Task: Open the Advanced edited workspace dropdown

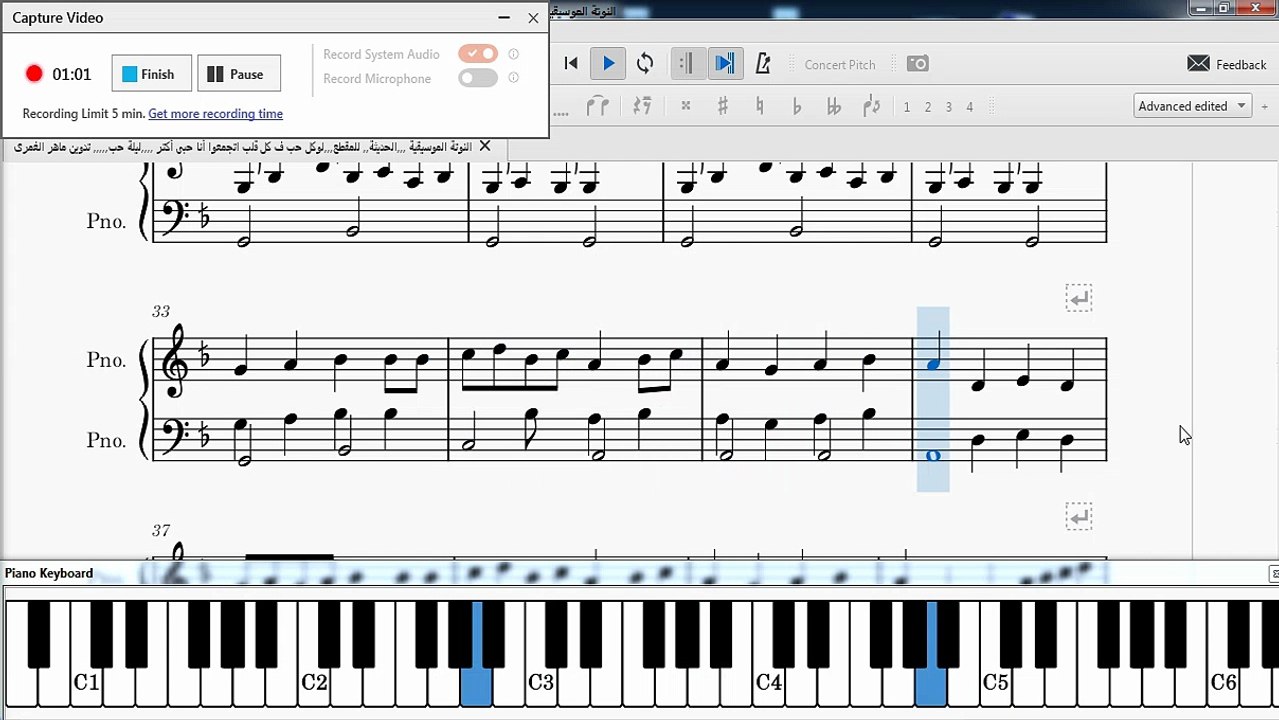Action: pos(1192,106)
